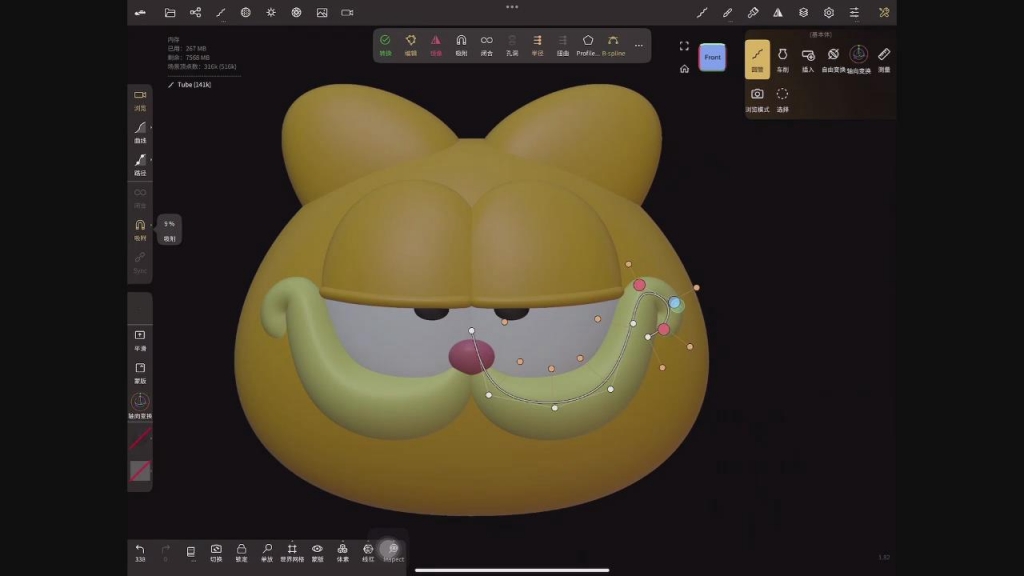Image resolution: width=1024 pixels, height=576 pixels.
Task: Tap the orange Edit points button
Action: 411,45
